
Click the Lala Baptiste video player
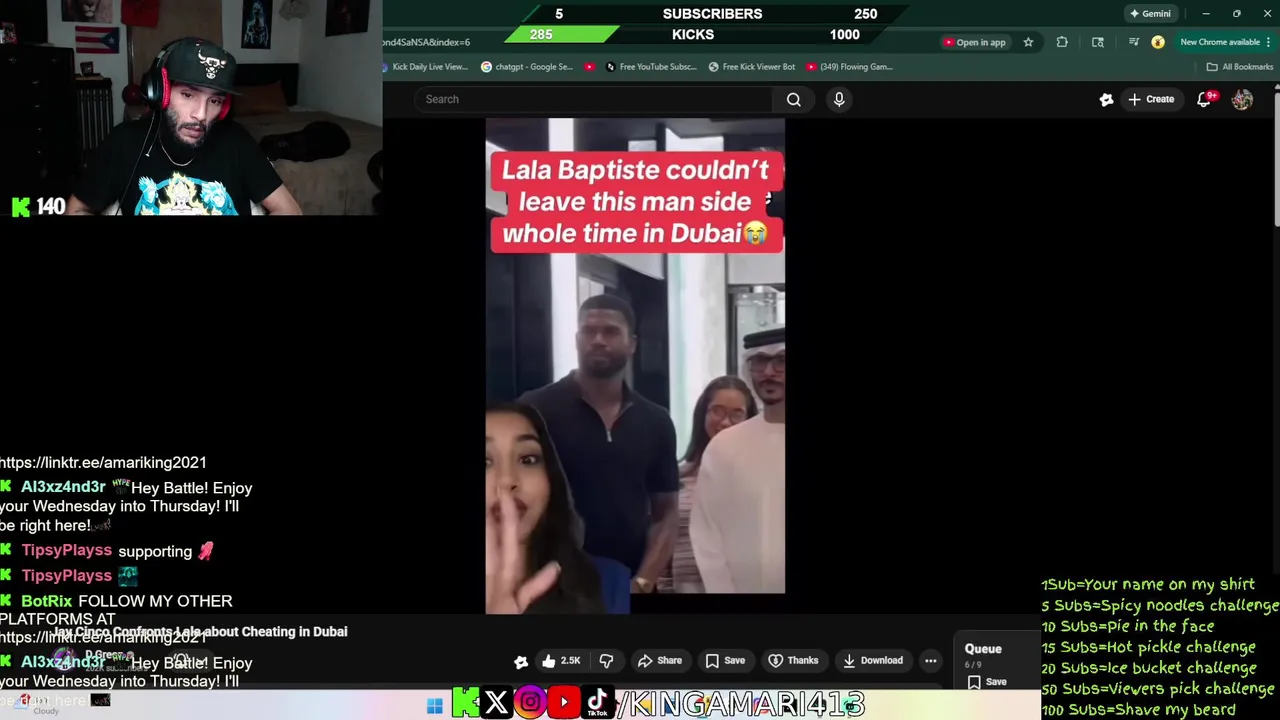pyautogui.click(x=635, y=366)
